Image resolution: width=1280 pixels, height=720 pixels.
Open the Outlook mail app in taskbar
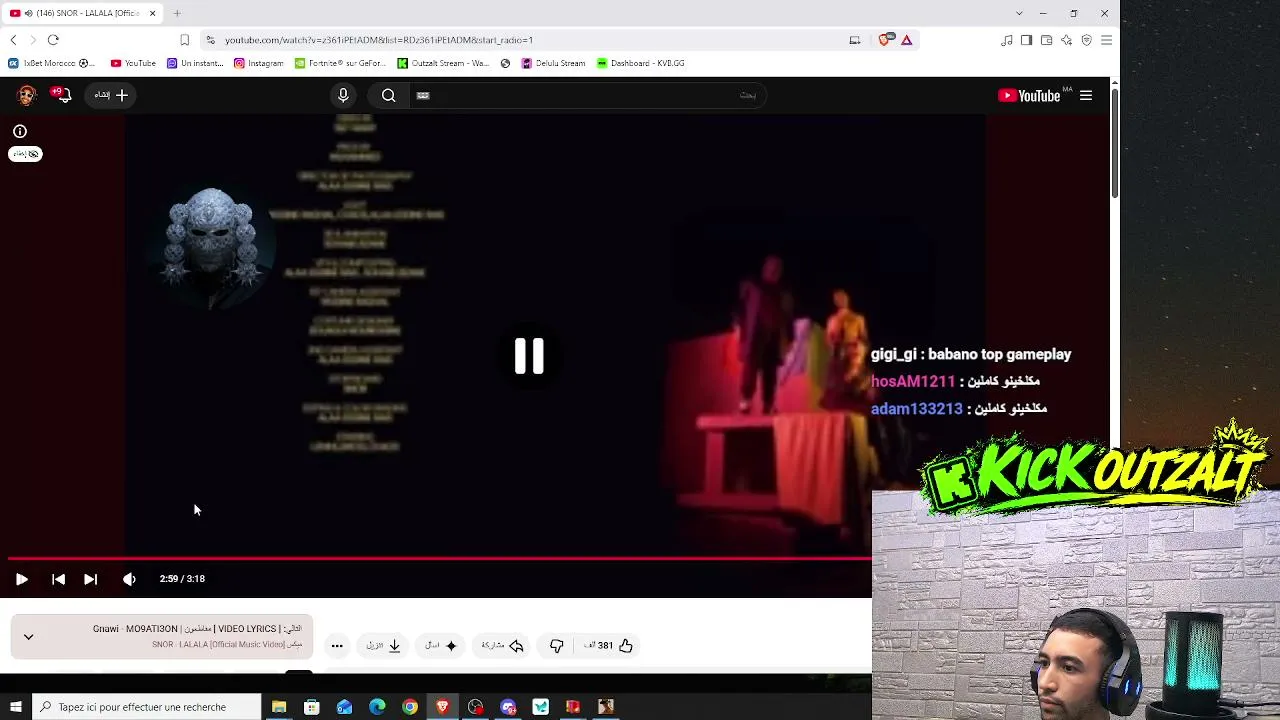point(344,707)
